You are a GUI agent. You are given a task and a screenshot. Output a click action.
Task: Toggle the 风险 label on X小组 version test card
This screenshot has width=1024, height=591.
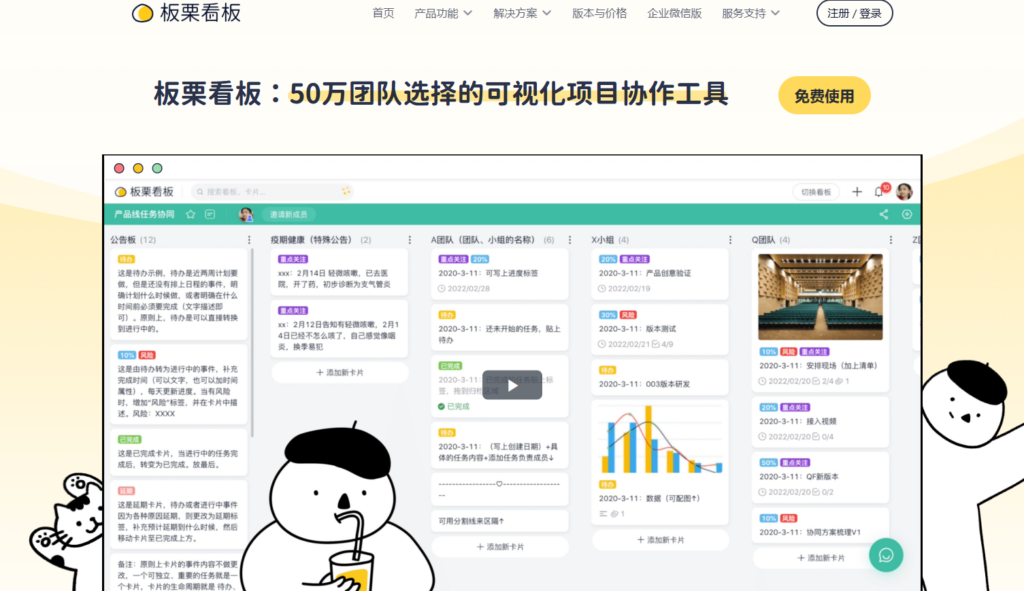tap(627, 315)
